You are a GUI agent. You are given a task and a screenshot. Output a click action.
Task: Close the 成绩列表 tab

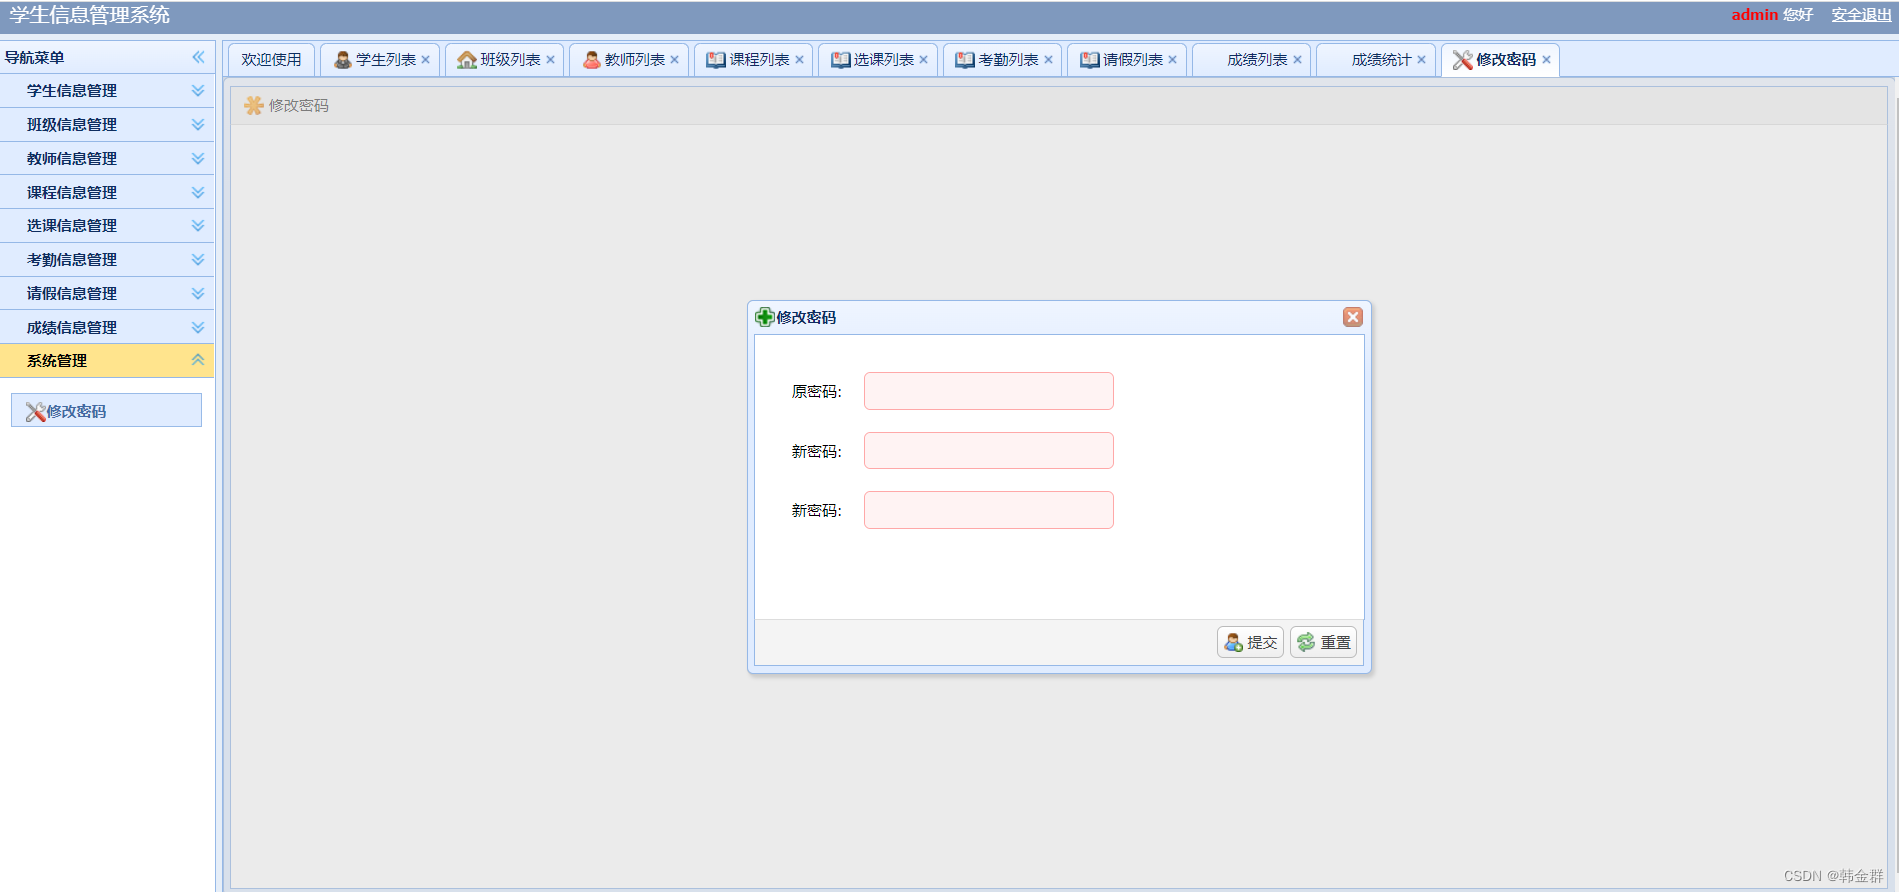[x=1297, y=60]
